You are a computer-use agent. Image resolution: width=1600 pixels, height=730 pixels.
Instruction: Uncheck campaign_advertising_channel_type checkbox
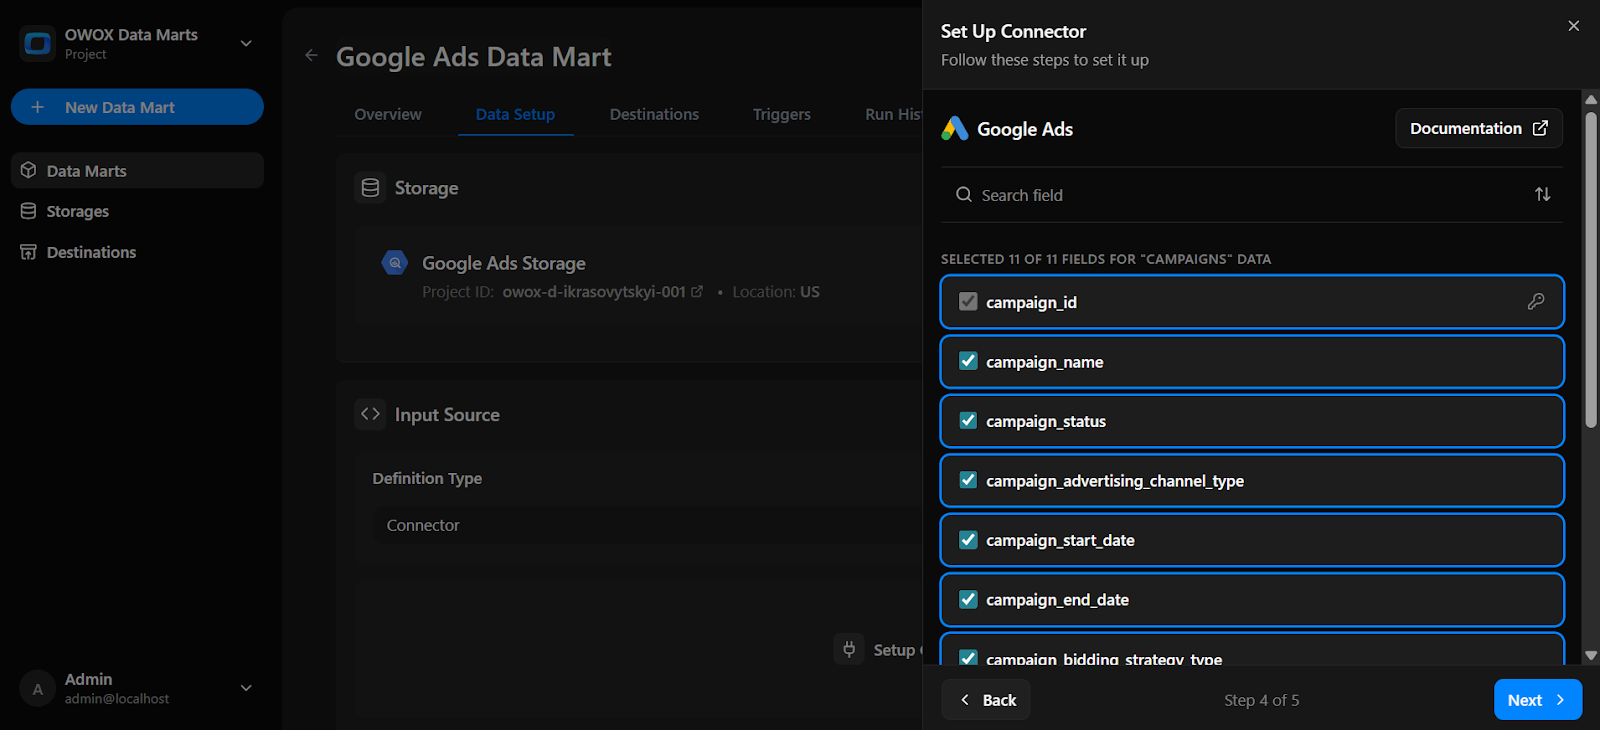point(968,480)
